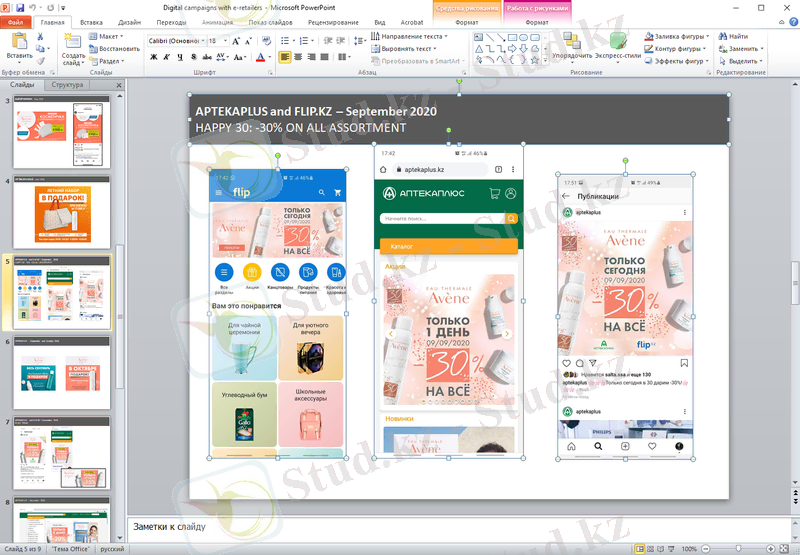Open the Вставка (Insert) ribbon tab
The width and height of the screenshot is (800, 555).
click(x=91, y=21)
